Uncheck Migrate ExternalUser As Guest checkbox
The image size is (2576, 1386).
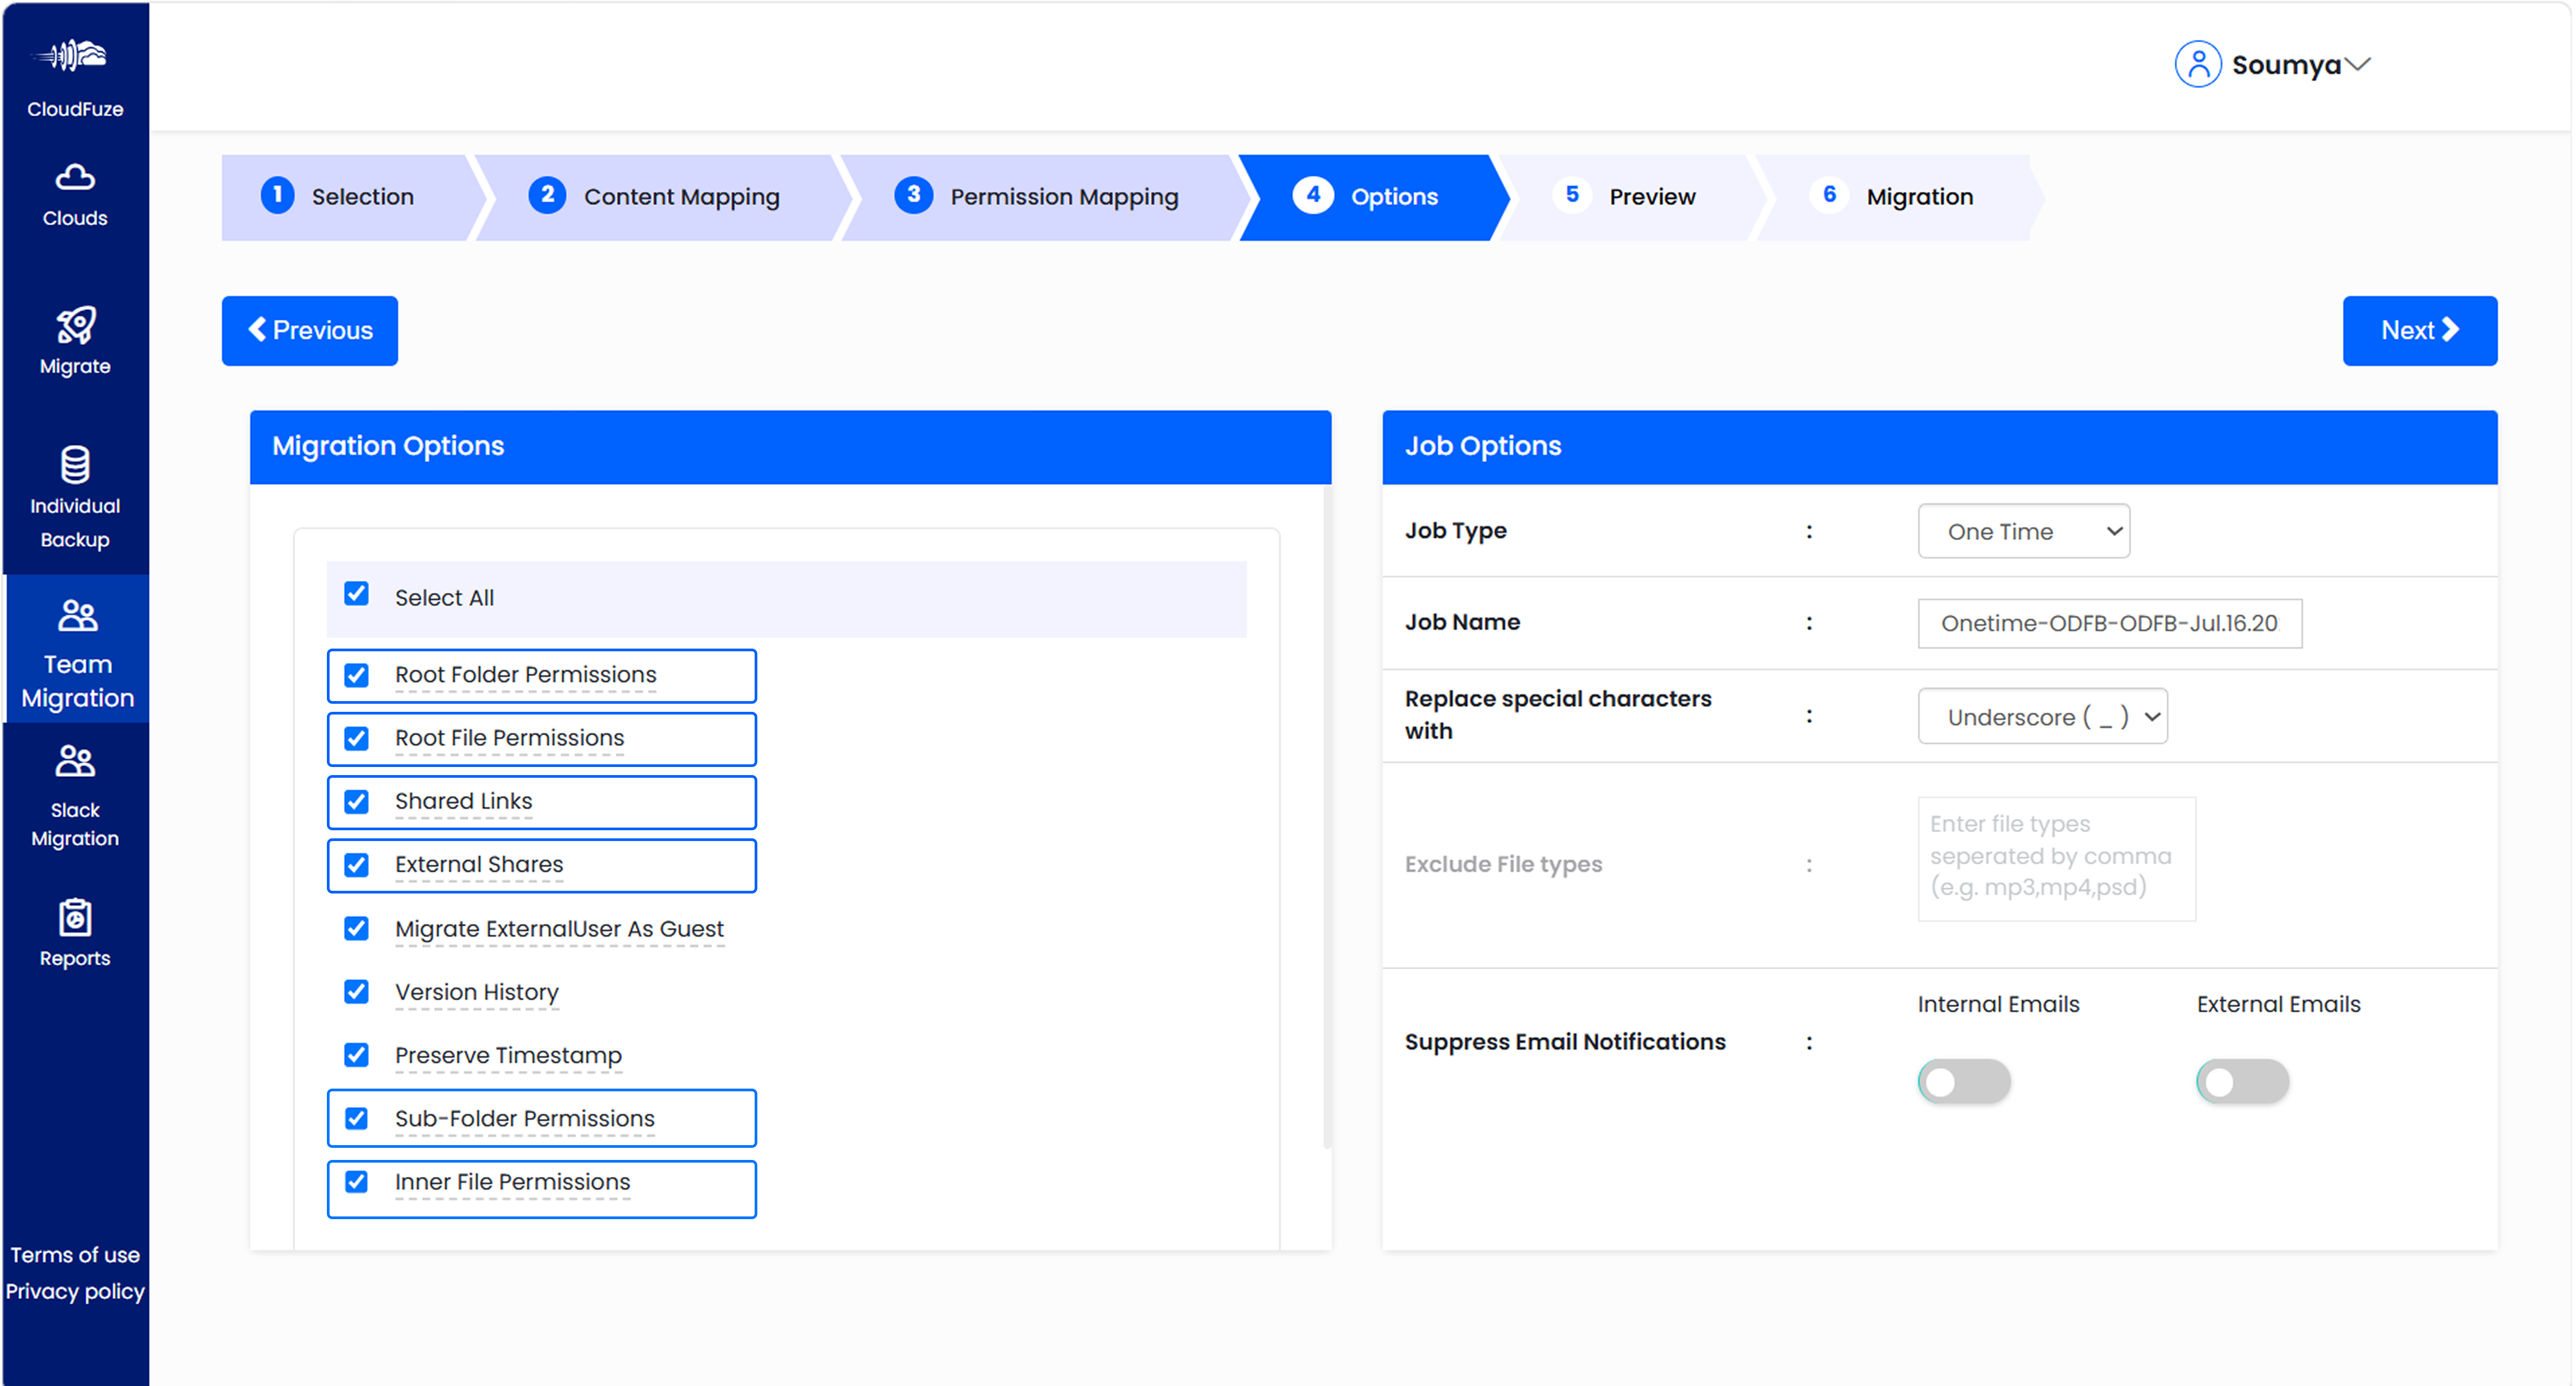pos(356,928)
